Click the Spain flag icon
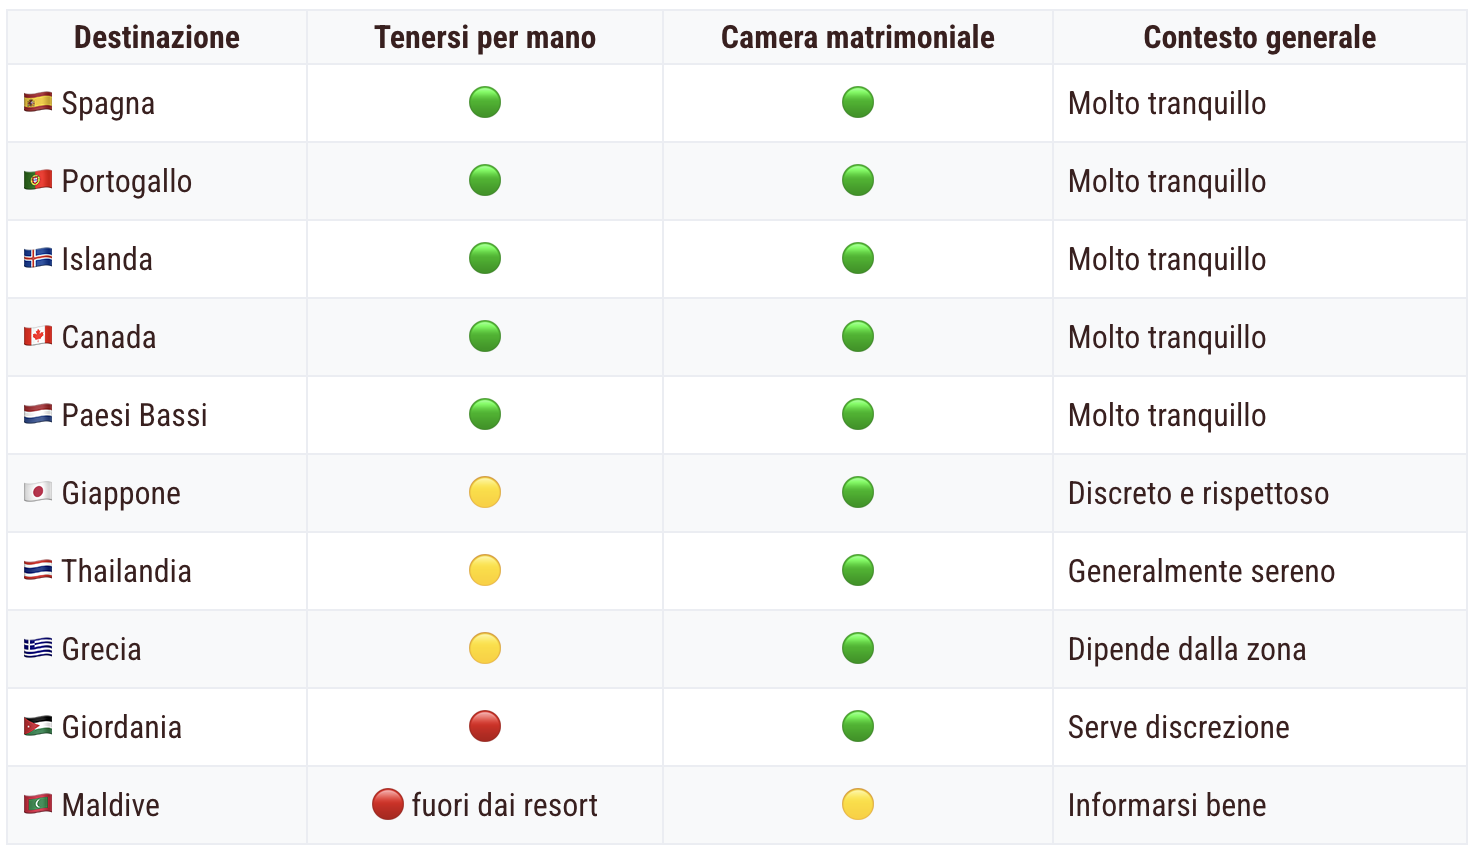This screenshot has height=854, width=1476. tap(38, 102)
